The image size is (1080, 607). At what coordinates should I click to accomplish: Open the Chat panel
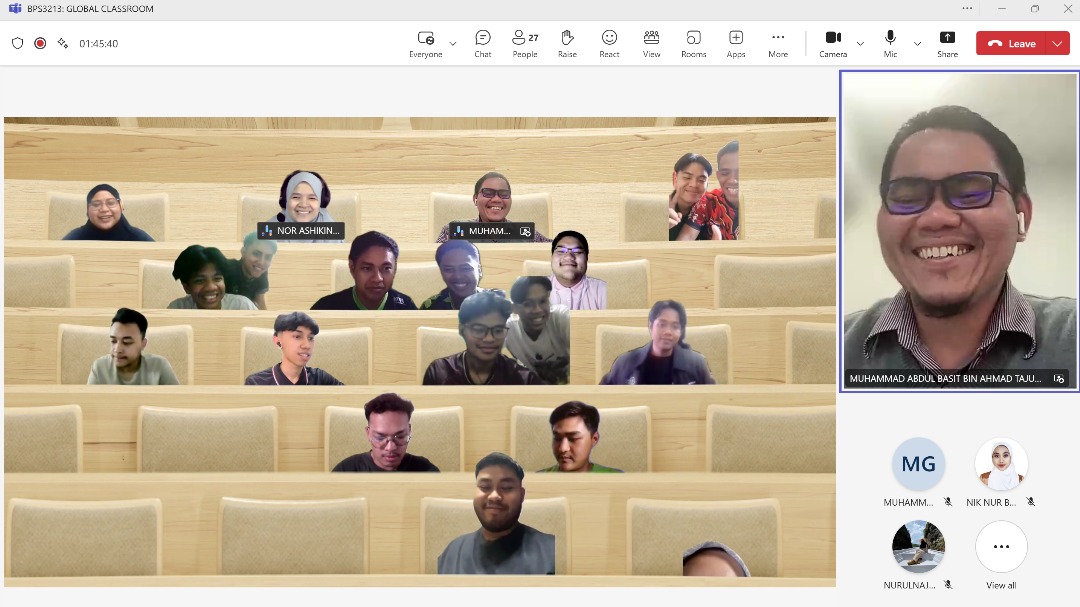(483, 43)
